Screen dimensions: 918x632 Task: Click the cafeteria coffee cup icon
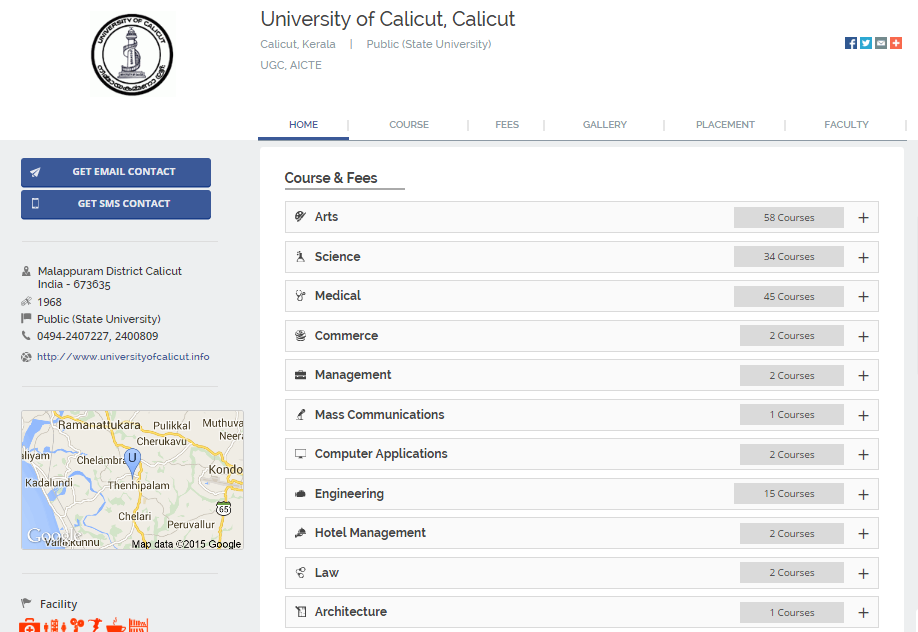tap(115, 626)
